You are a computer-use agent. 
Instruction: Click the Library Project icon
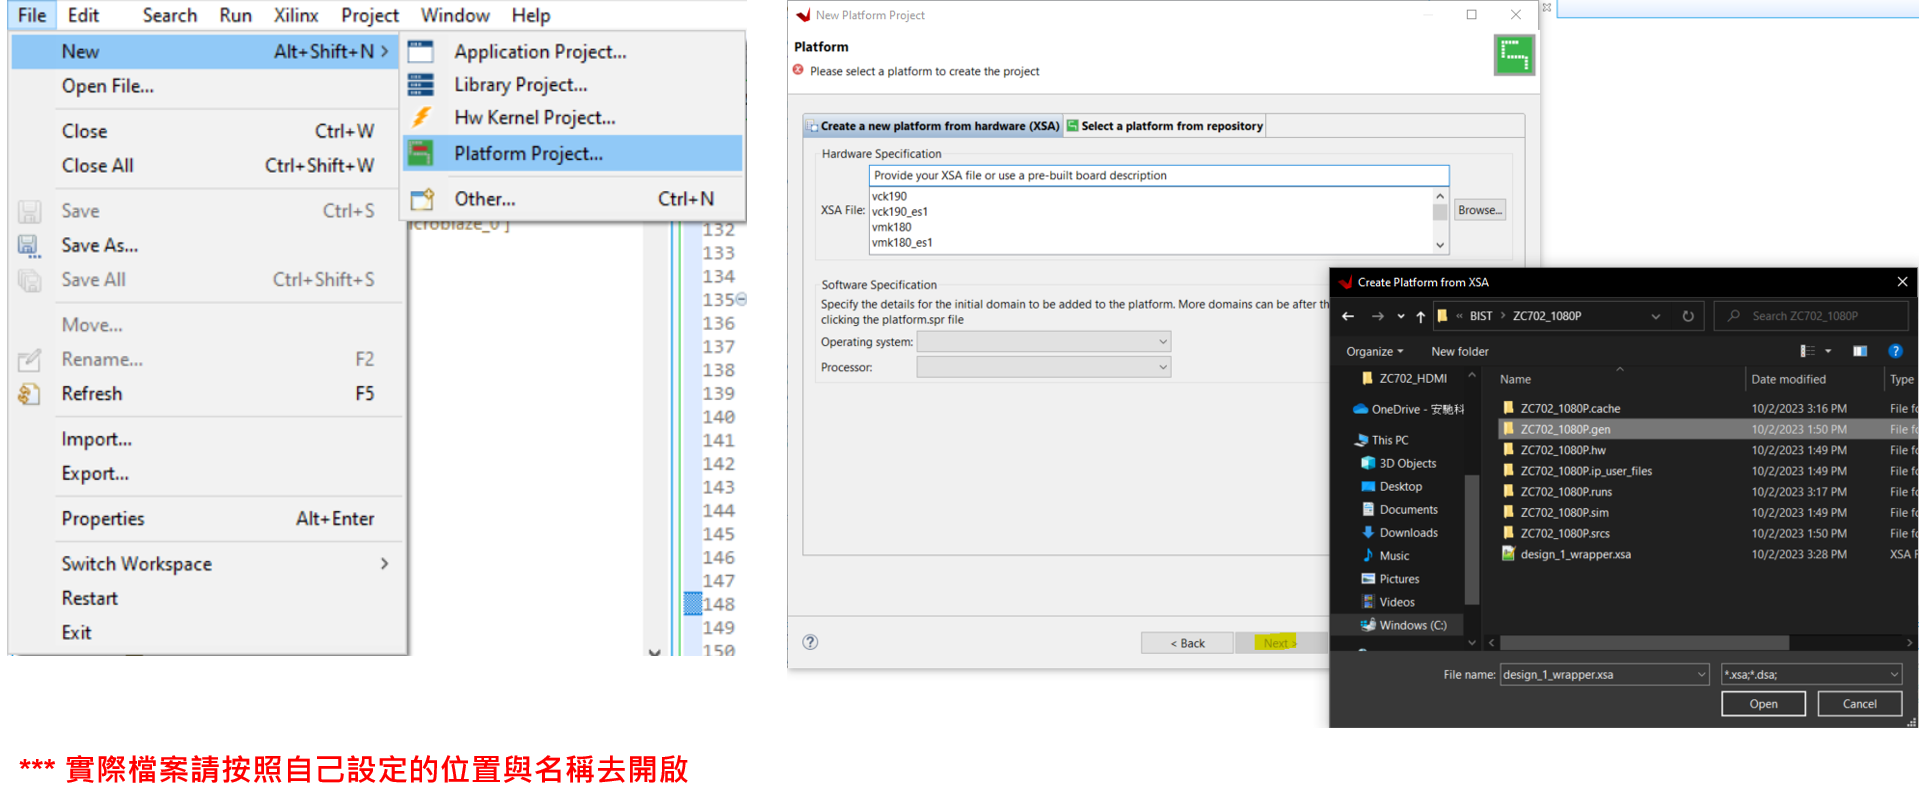421,84
